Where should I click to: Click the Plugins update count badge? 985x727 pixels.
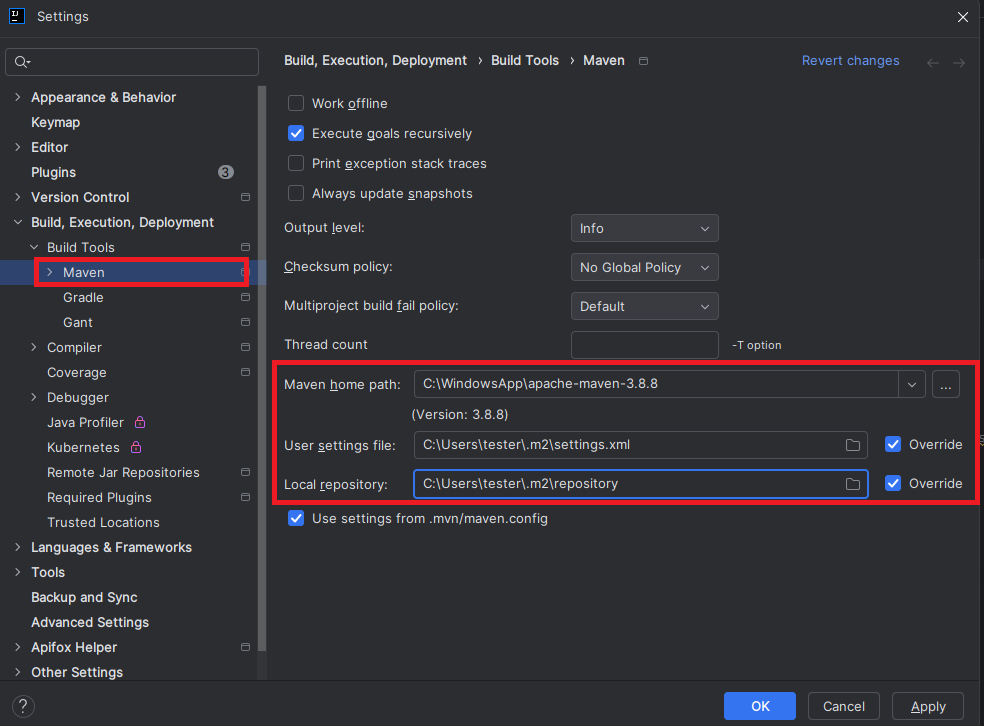point(226,172)
